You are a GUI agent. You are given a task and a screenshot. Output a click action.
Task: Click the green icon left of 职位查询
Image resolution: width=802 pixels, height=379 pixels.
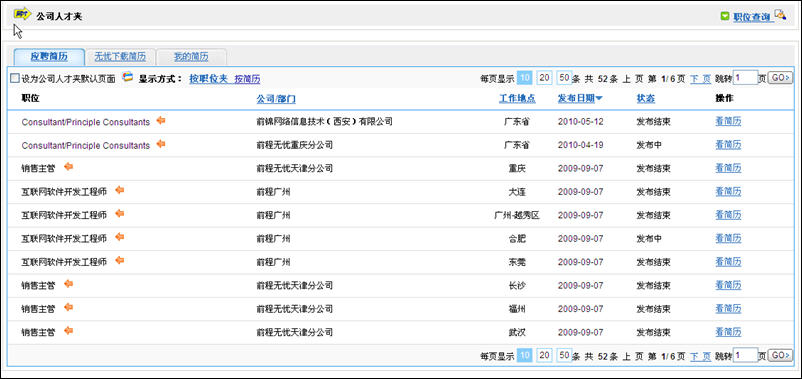[x=725, y=16]
